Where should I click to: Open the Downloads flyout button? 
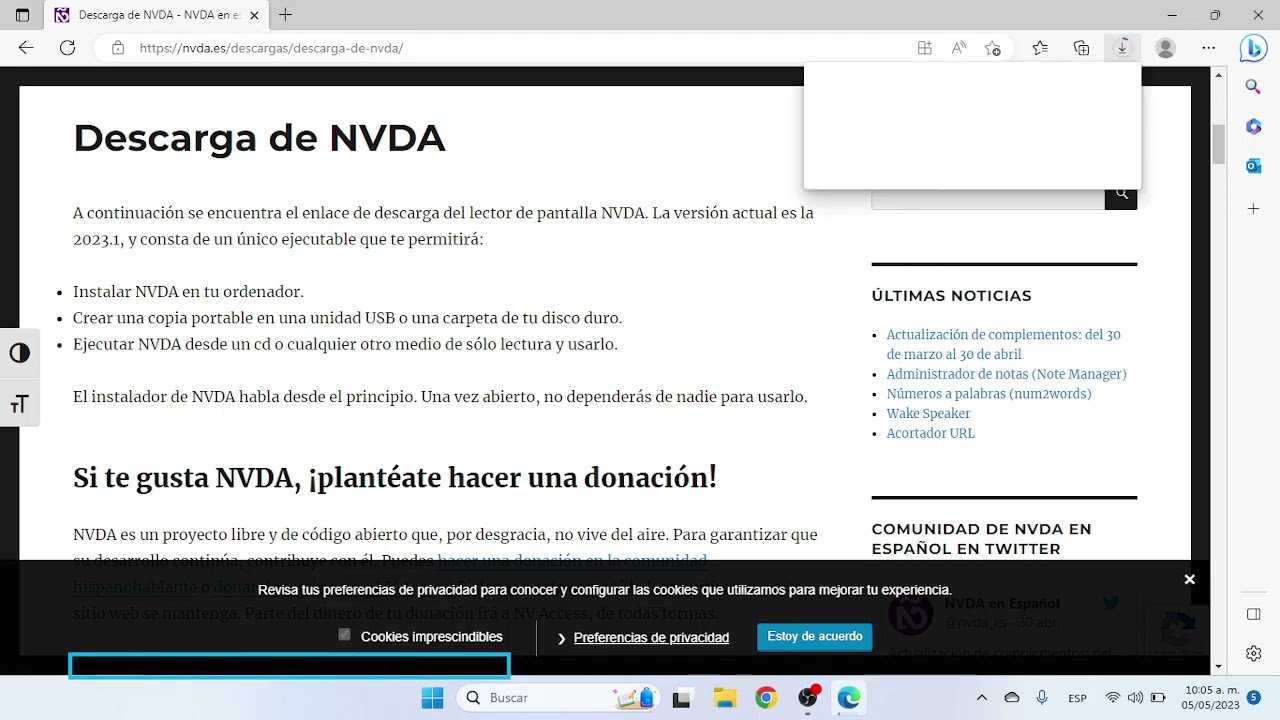coord(1122,47)
